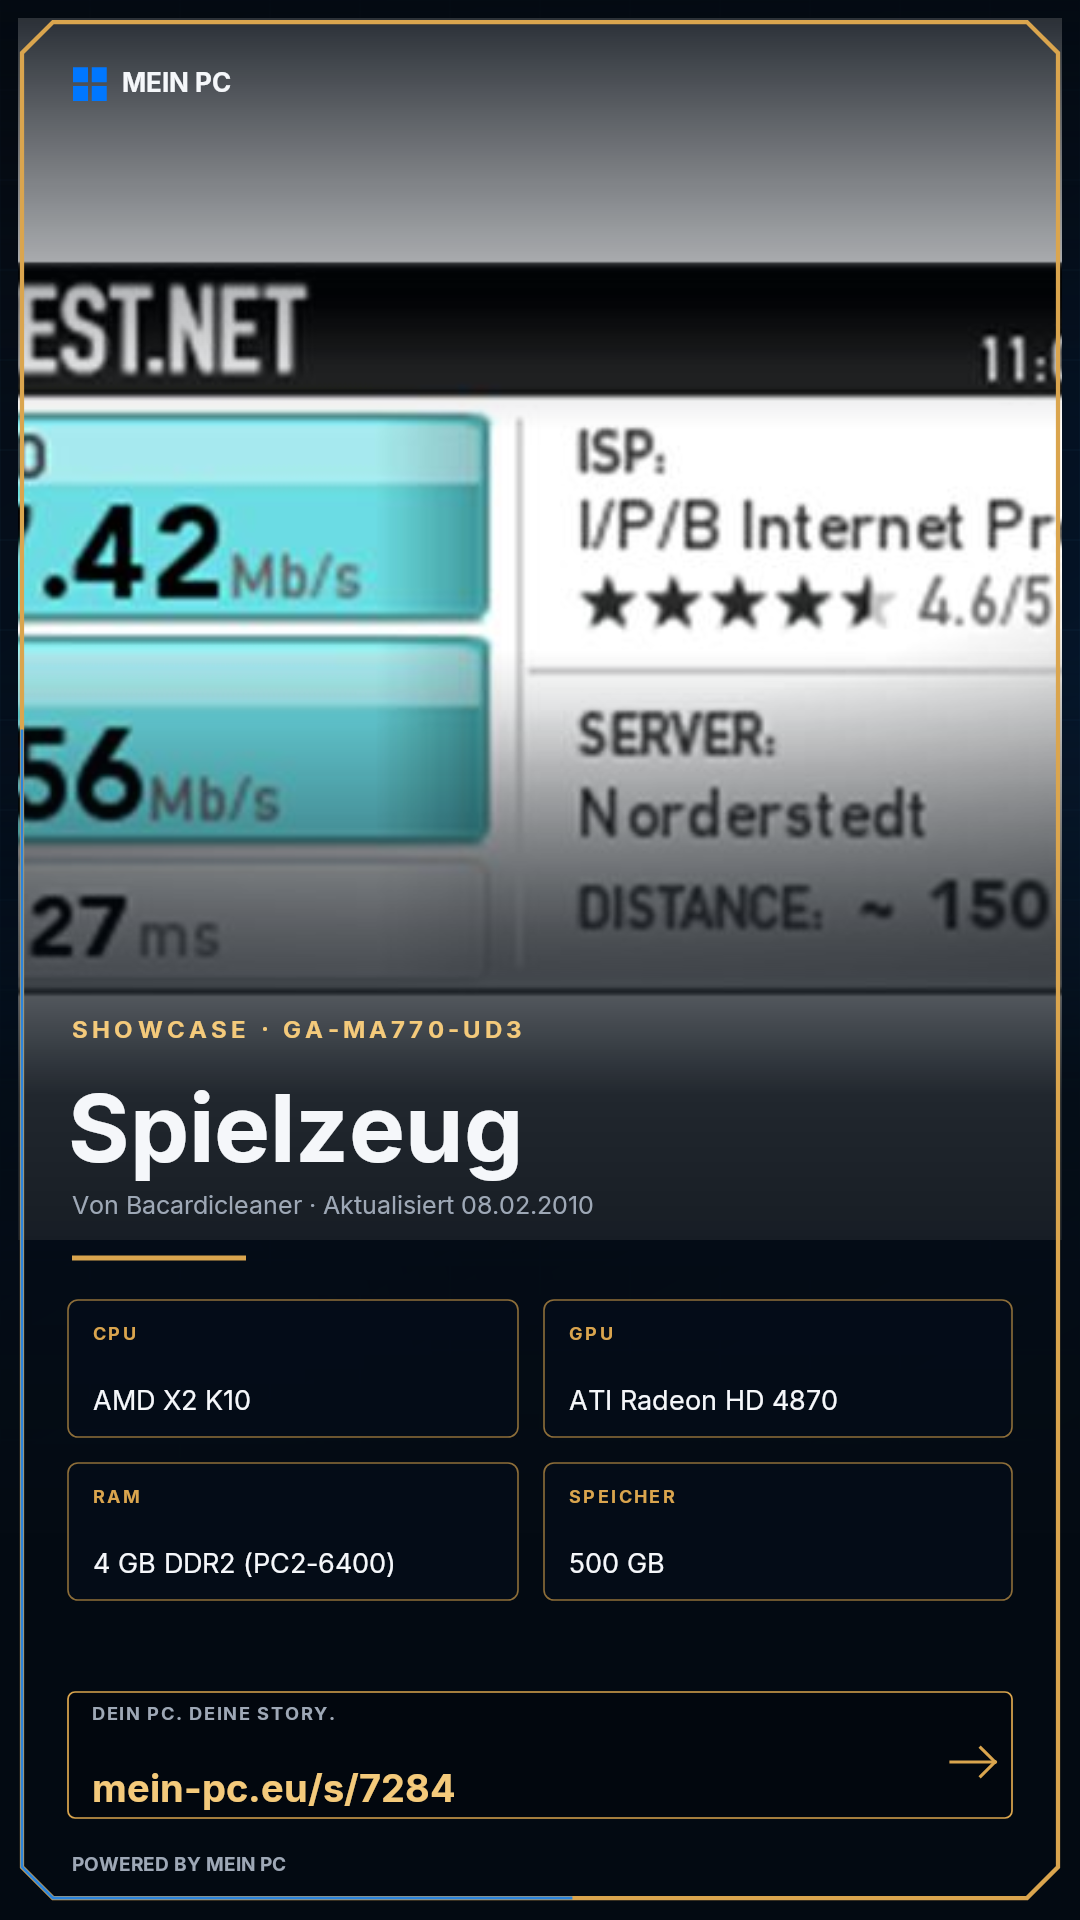Open the mein-pc.eu/s/7284 link
Viewport: 1080px width, 1920px height.
click(273, 1788)
